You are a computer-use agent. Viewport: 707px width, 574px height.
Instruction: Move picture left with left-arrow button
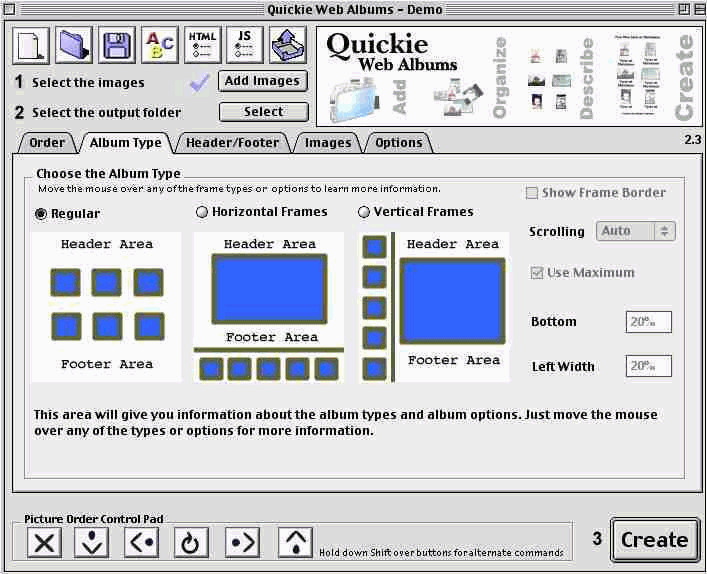142,542
